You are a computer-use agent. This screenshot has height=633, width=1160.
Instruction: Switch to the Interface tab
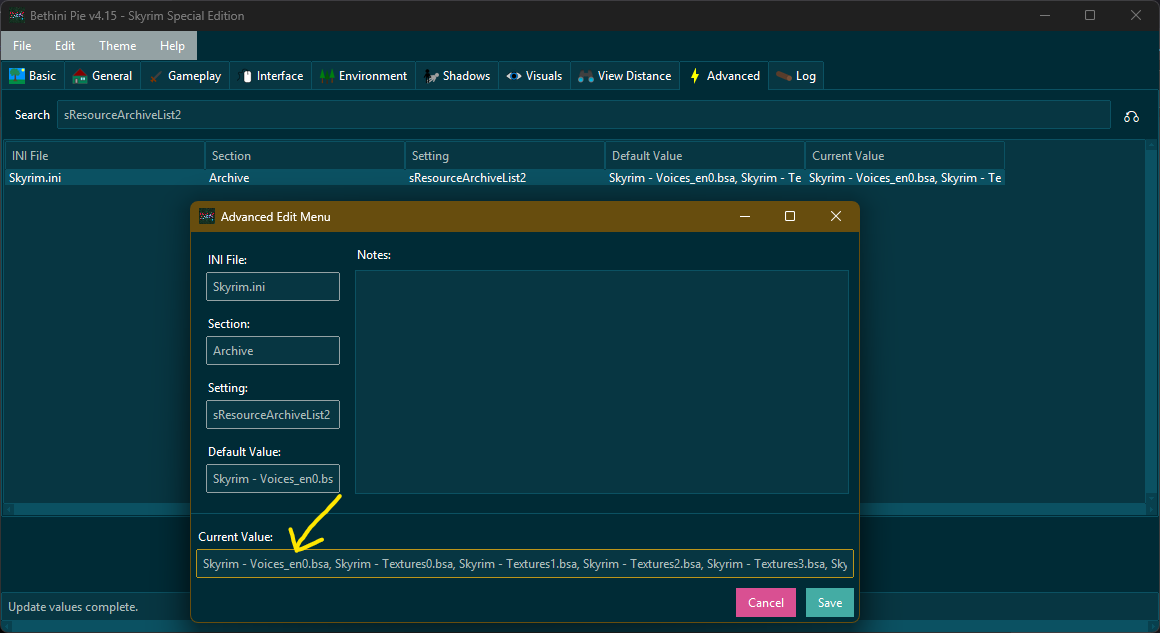(272, 75)
